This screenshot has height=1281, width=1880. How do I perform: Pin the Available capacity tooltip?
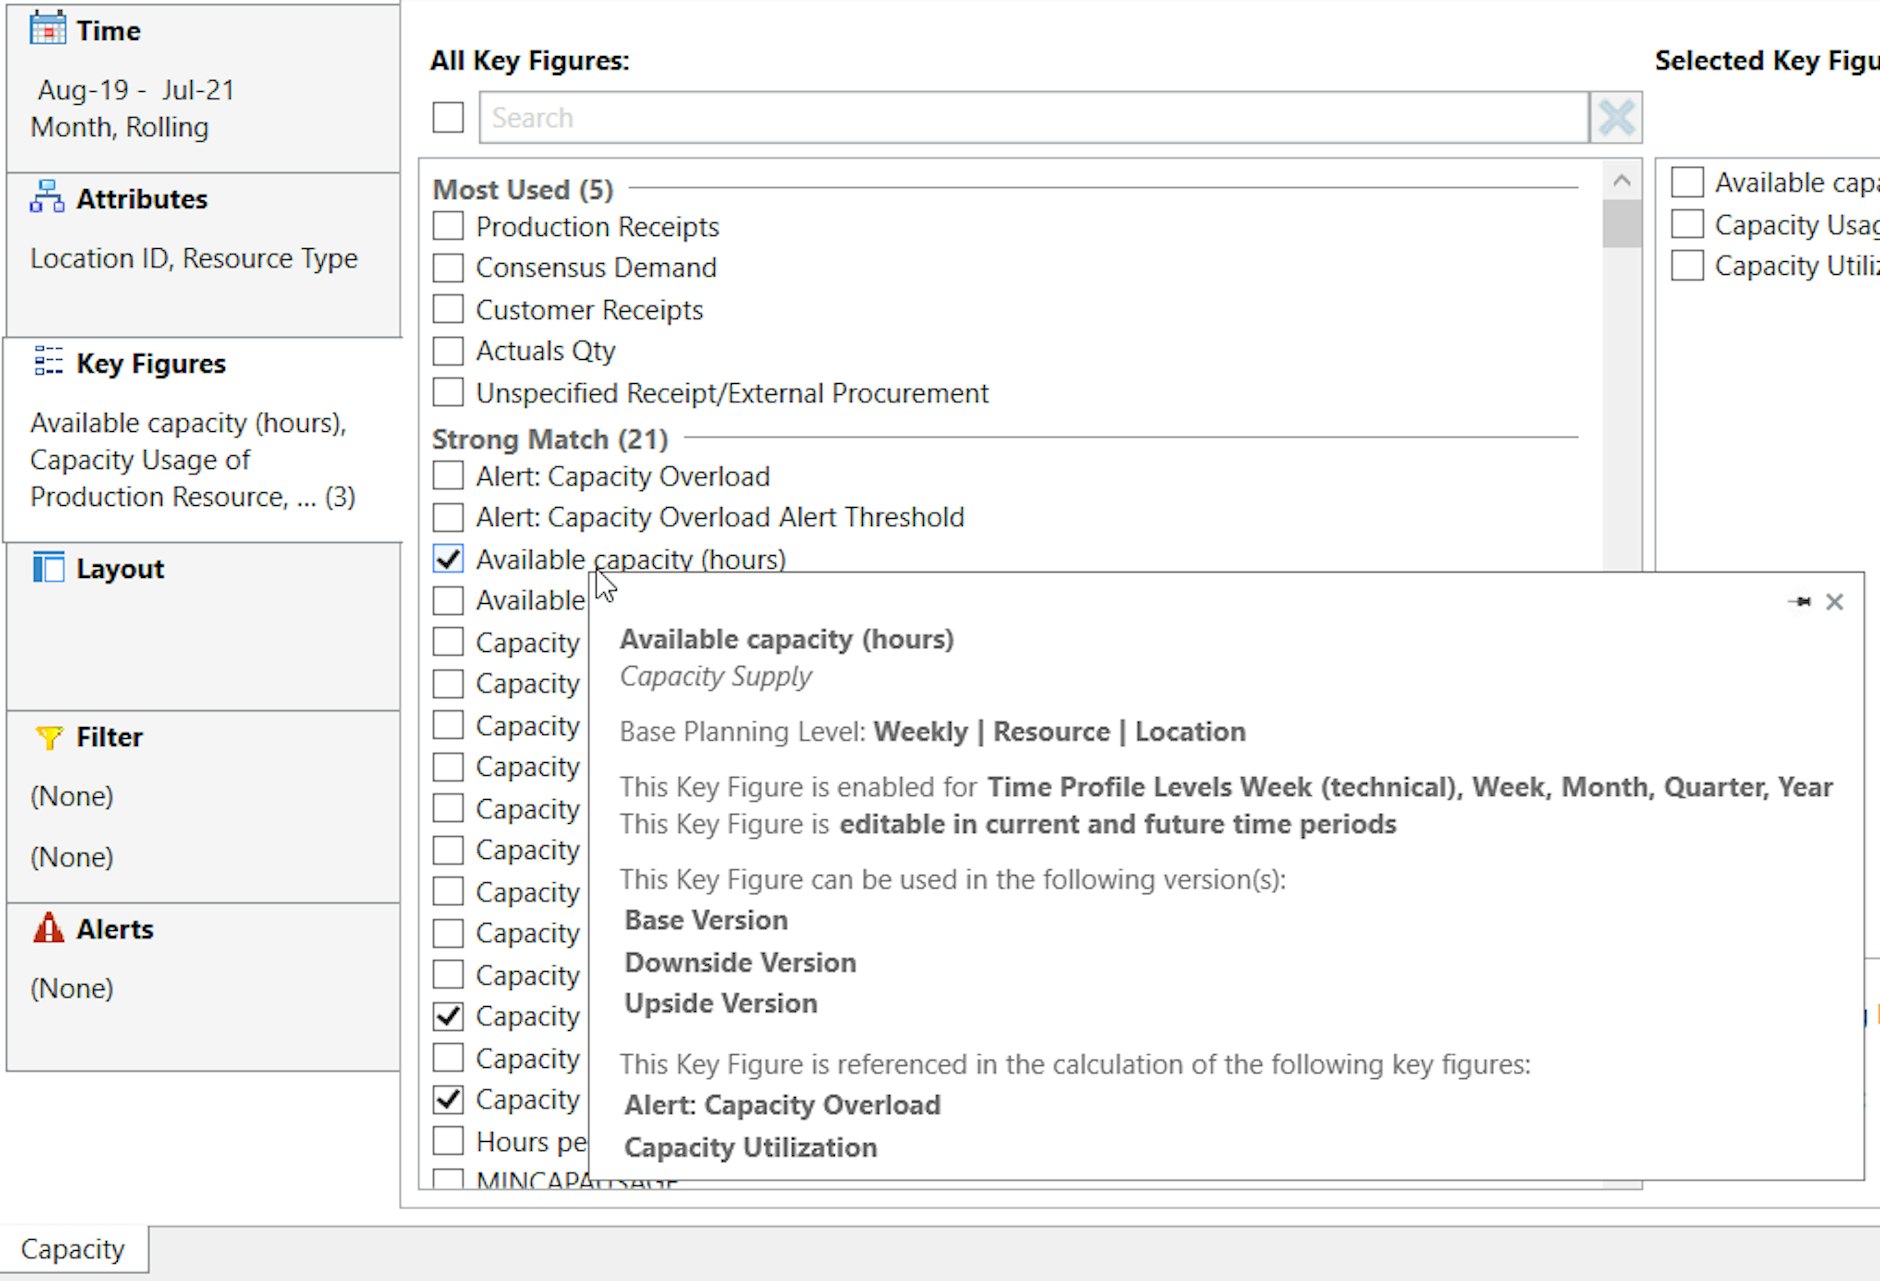[x=1800, y=601]
